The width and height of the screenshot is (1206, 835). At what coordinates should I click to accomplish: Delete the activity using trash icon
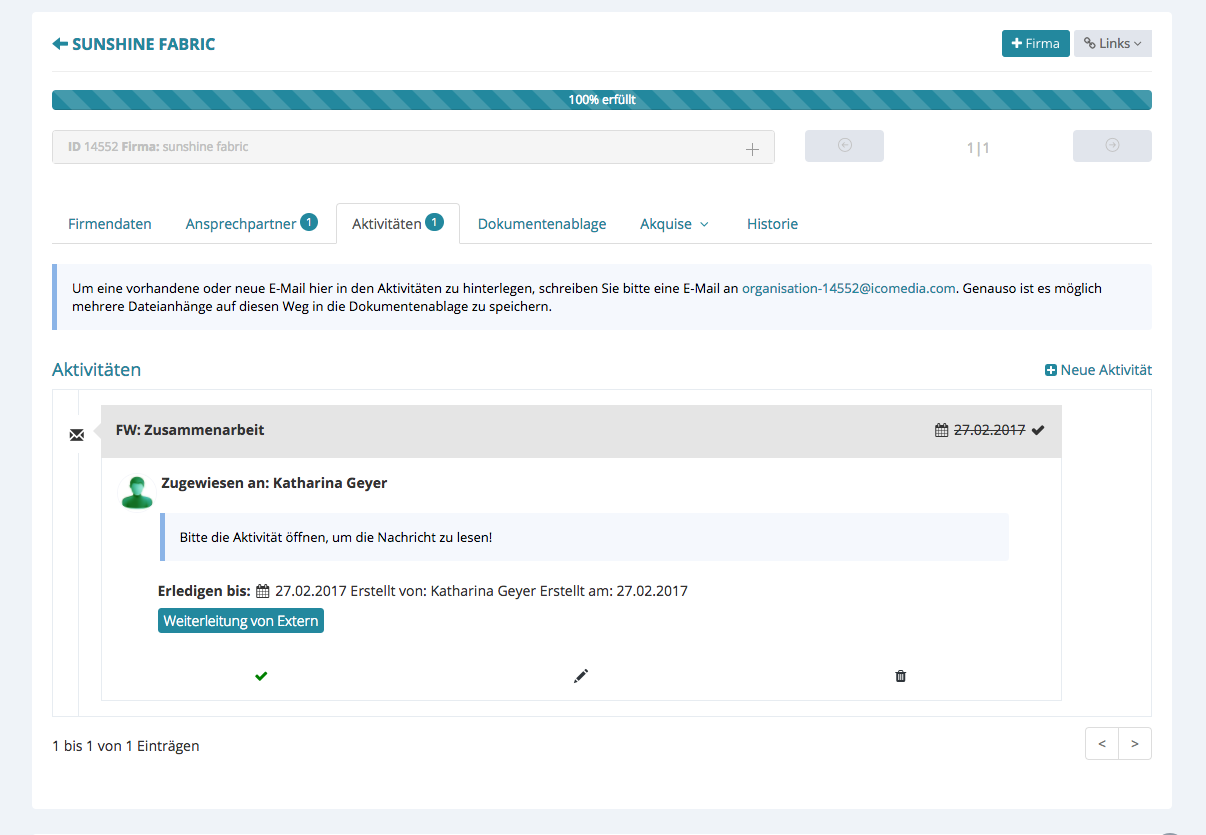(x=900, y=676)
